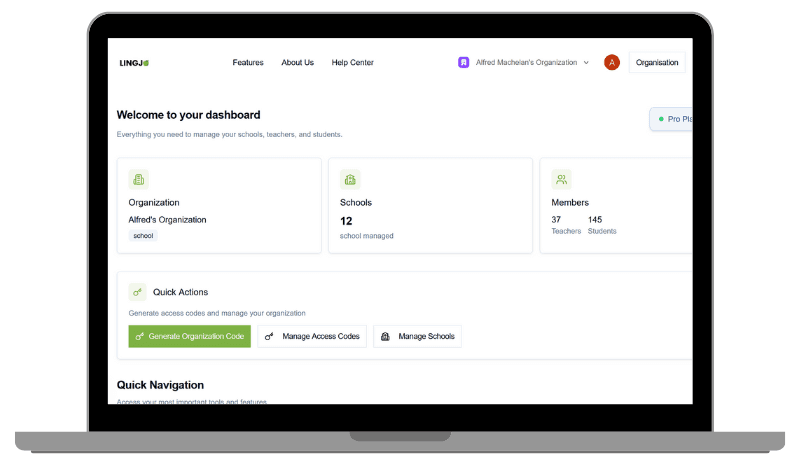
Task: Click the purple organization icon in header
Action: 463,62
